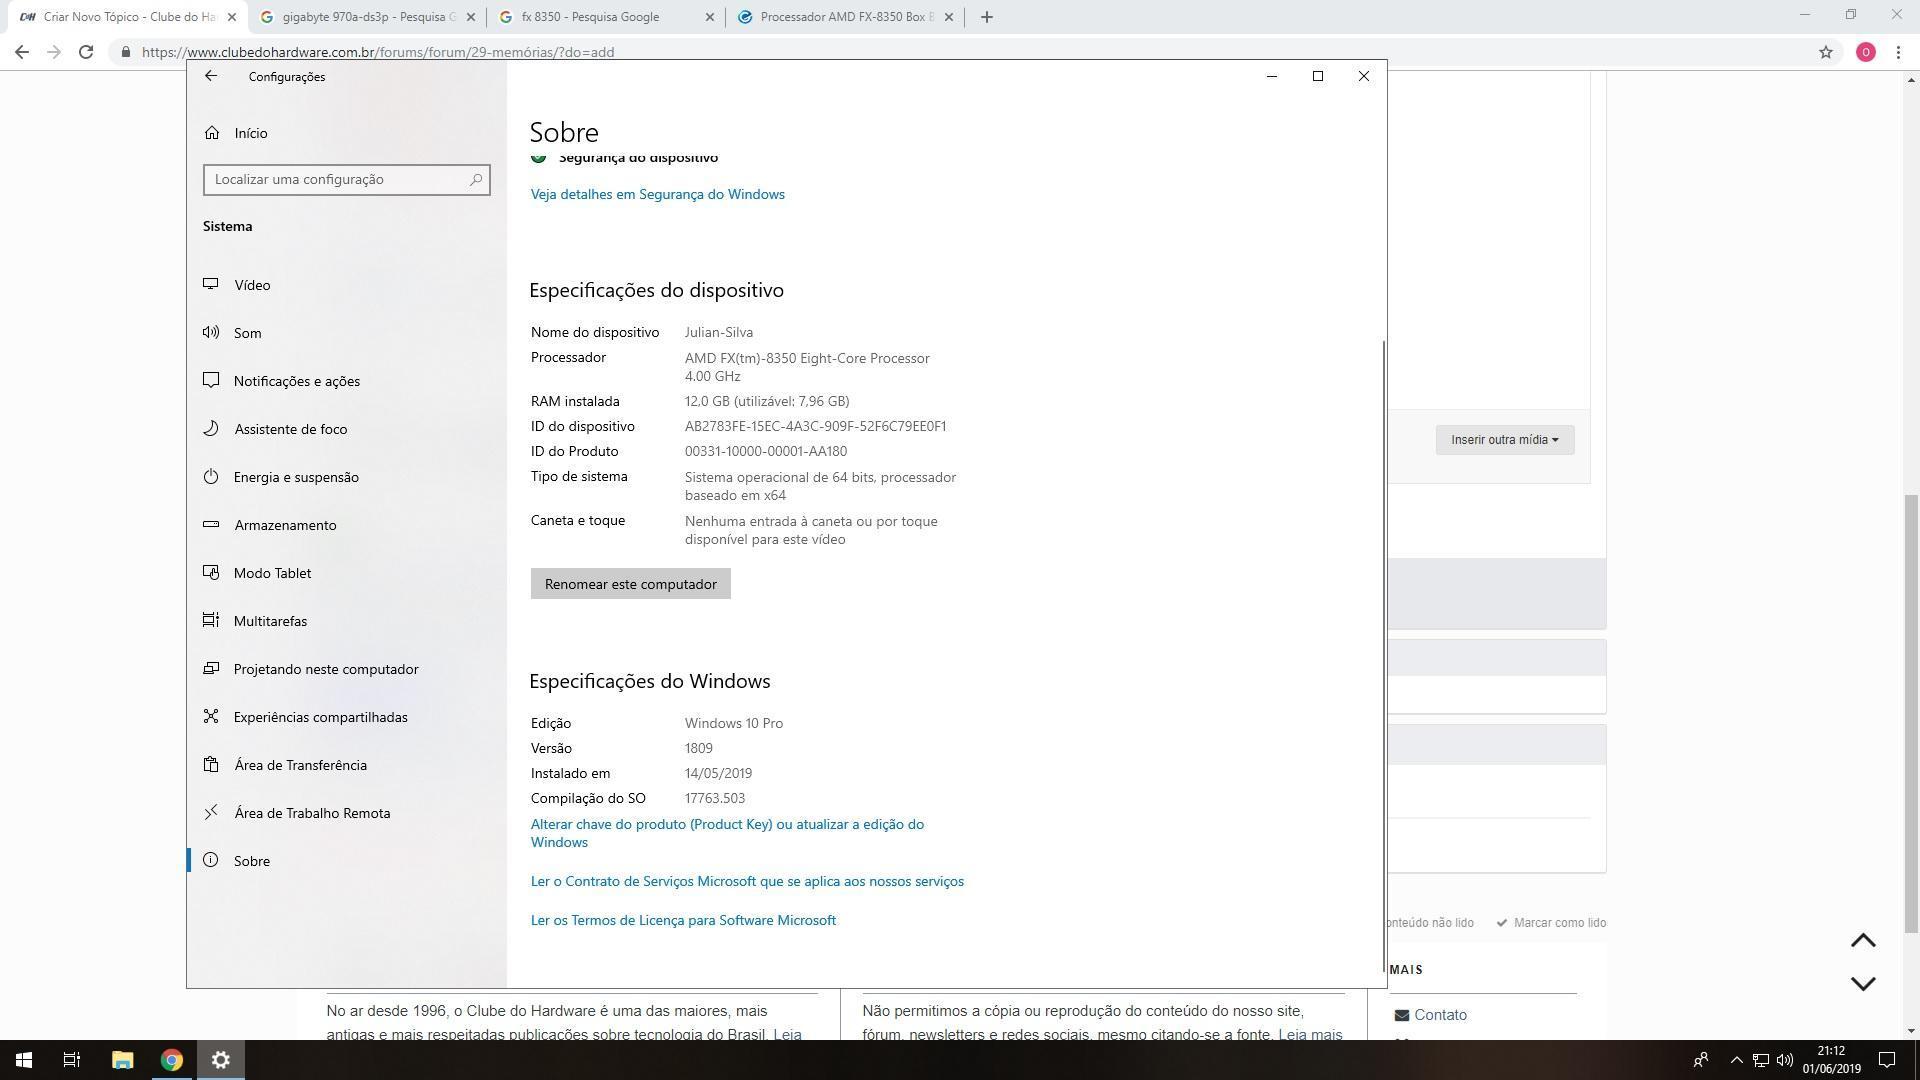Image resolution: width=1920 pixels, height=1080 pixels.
Task: Open volume control in system tray
Action: (x=1785, y=1060)
